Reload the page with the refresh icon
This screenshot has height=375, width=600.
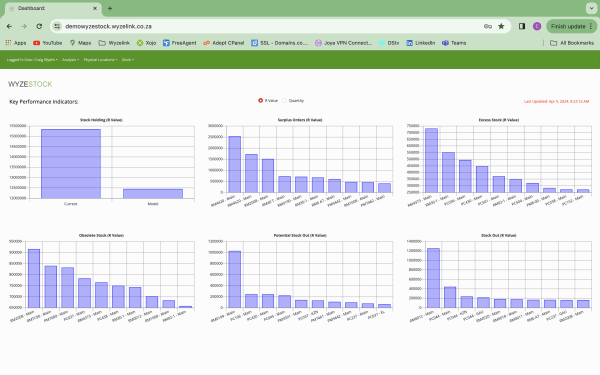point(39,26)
